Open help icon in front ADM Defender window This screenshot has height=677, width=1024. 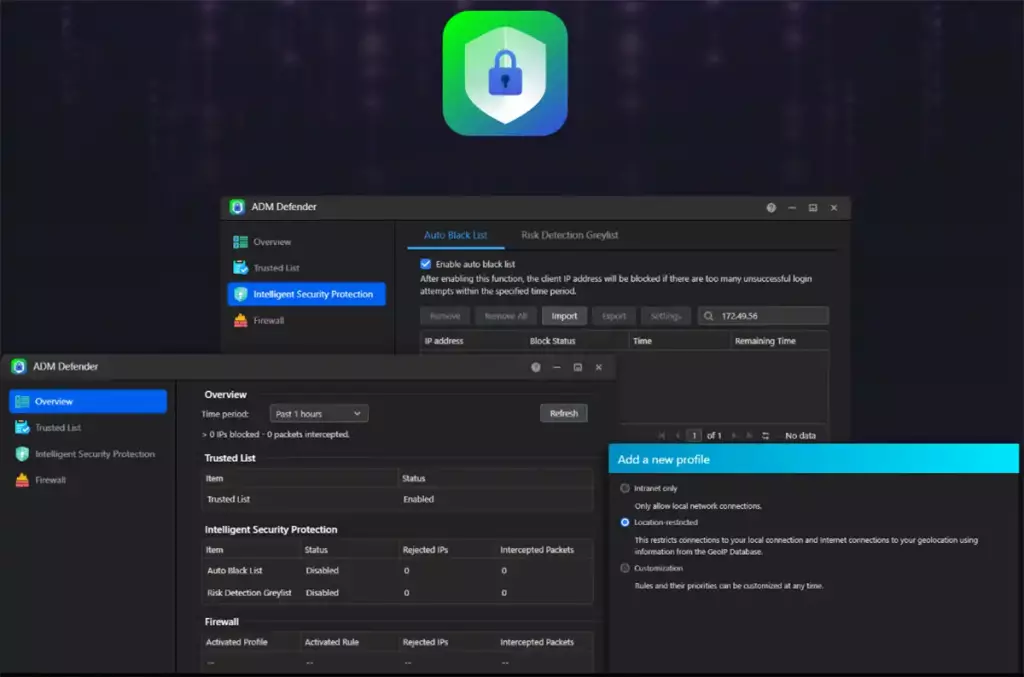coord(536,368)
